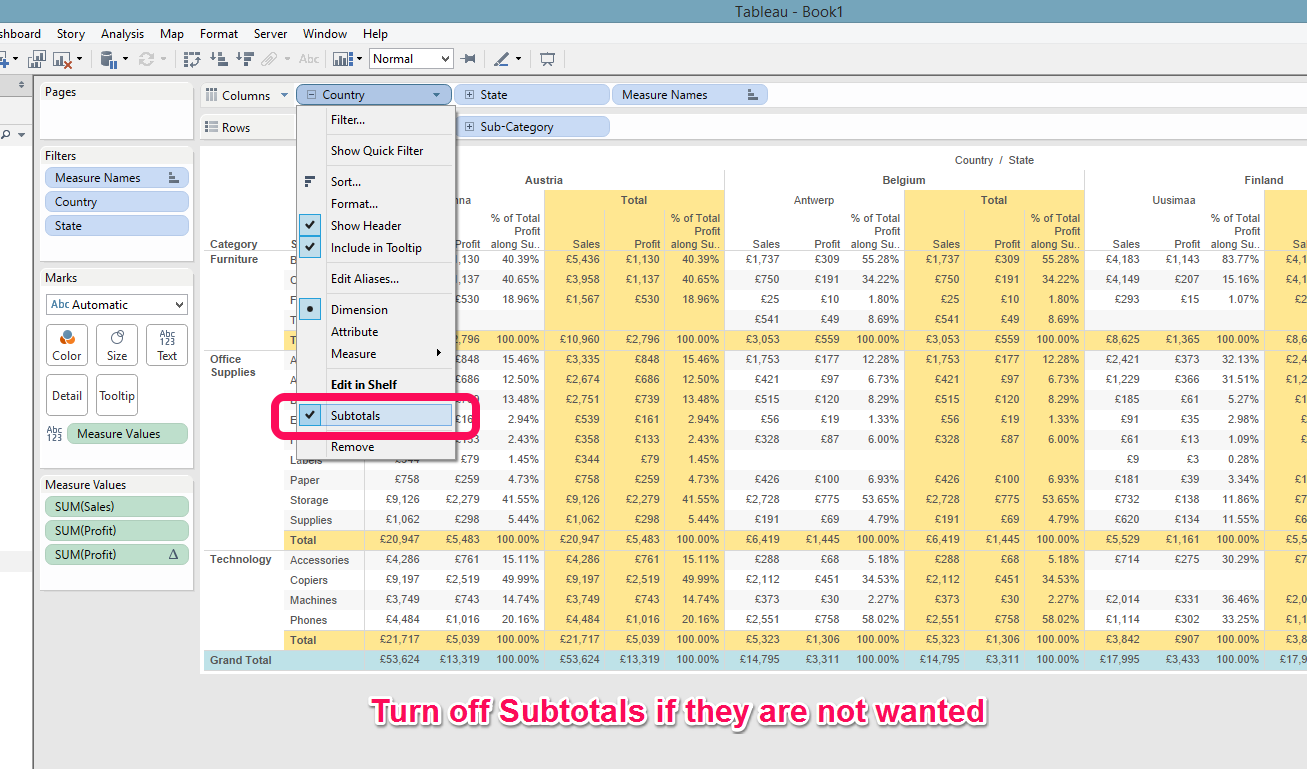Click the Belgium country header
This screenshot has width=1307, height=769.
pyautogui.click(x=904, y=181)
